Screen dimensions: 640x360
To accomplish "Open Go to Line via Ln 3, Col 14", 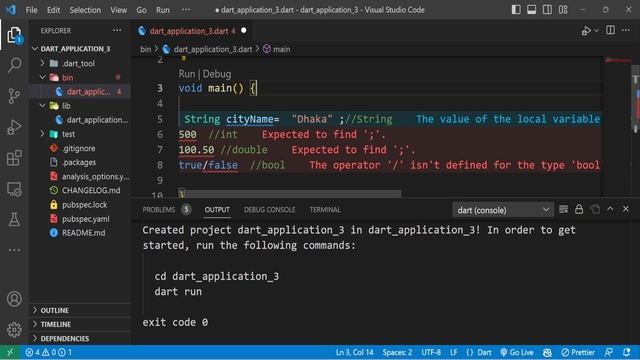I will tap(354, 352).
